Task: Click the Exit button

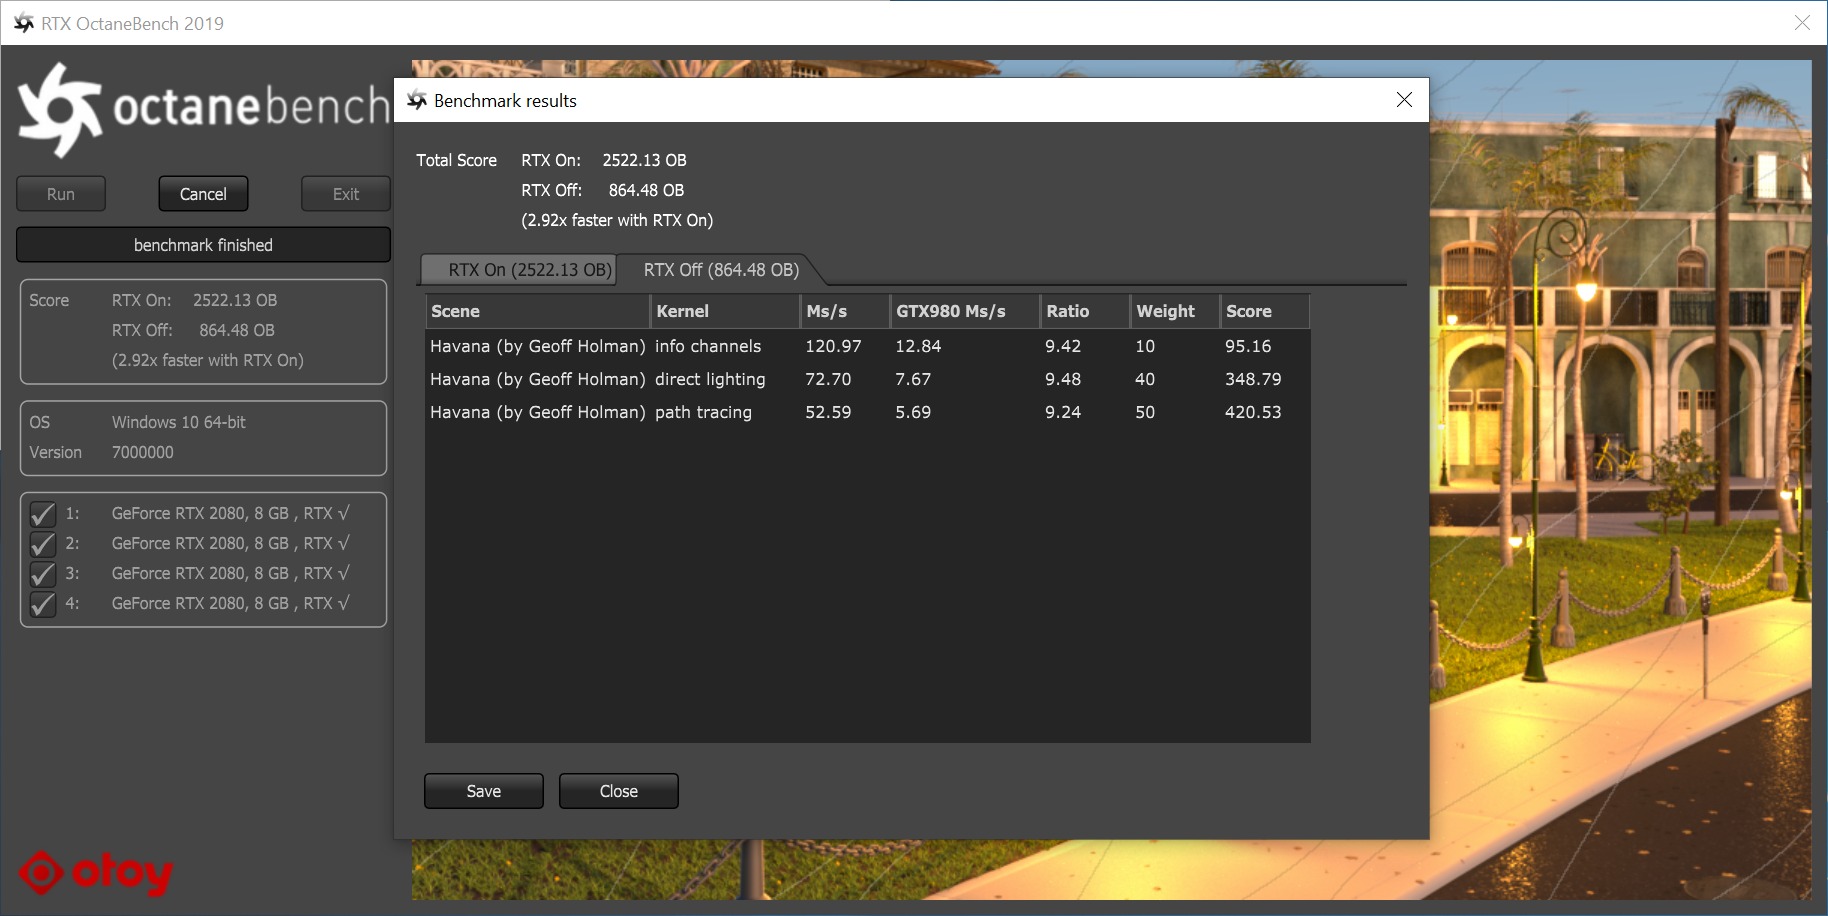Action: (x=345, y=194)
